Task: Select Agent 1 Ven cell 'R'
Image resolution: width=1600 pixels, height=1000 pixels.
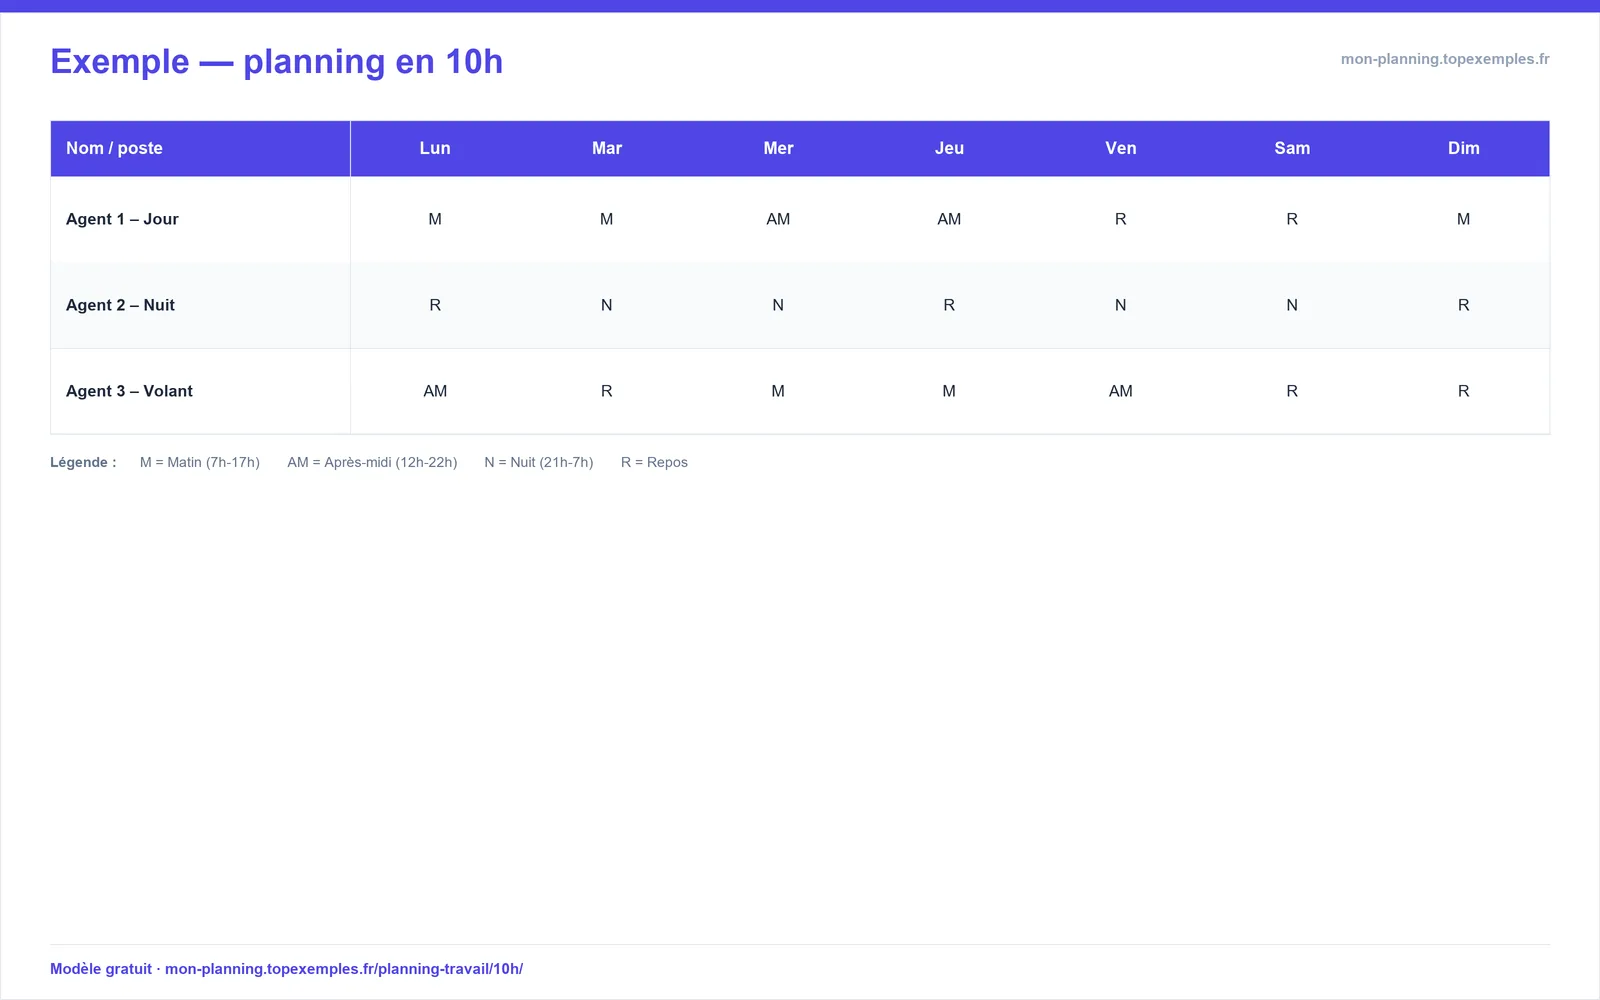Action: coord(1121,219)
